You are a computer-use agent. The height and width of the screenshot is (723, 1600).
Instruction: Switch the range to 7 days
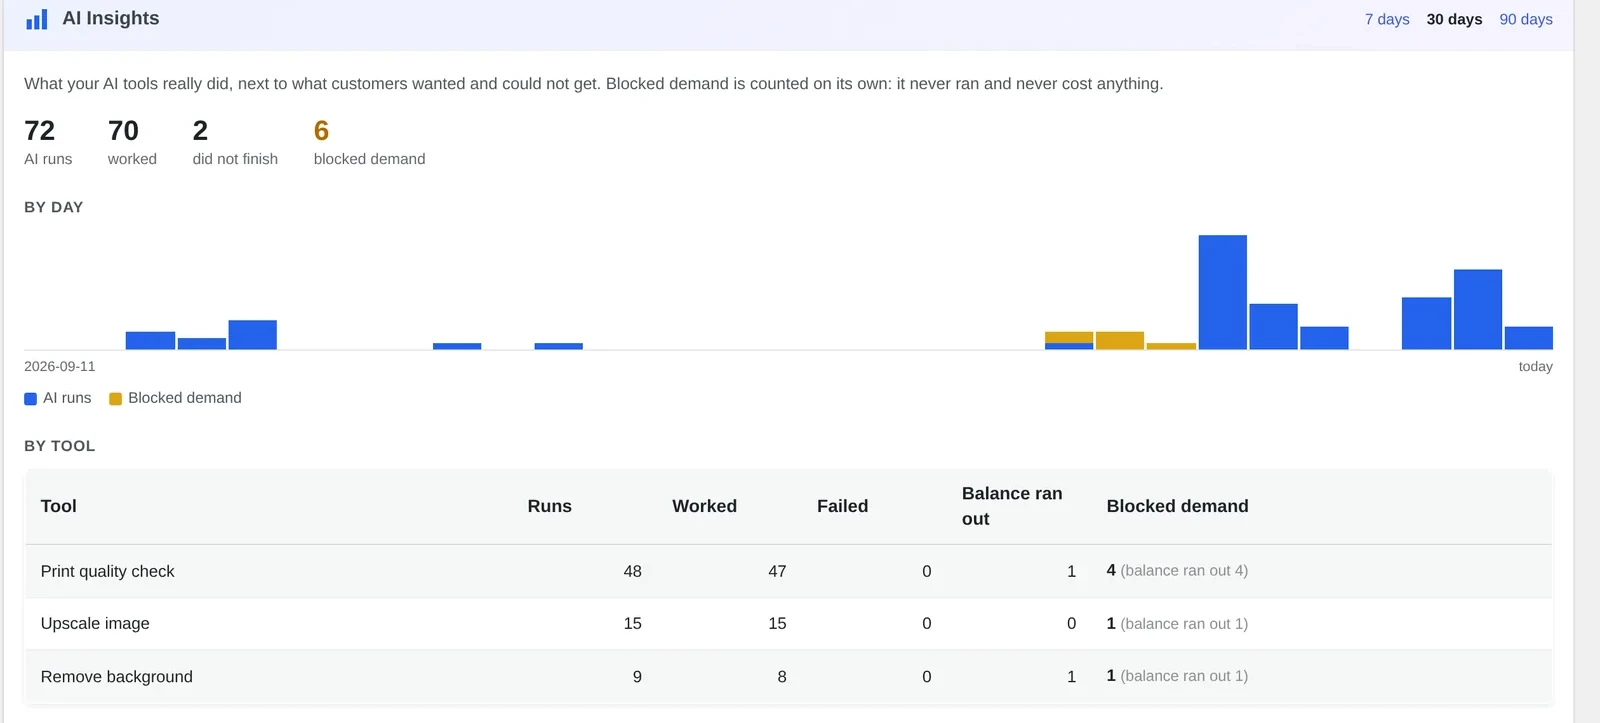coord(1387,19)
